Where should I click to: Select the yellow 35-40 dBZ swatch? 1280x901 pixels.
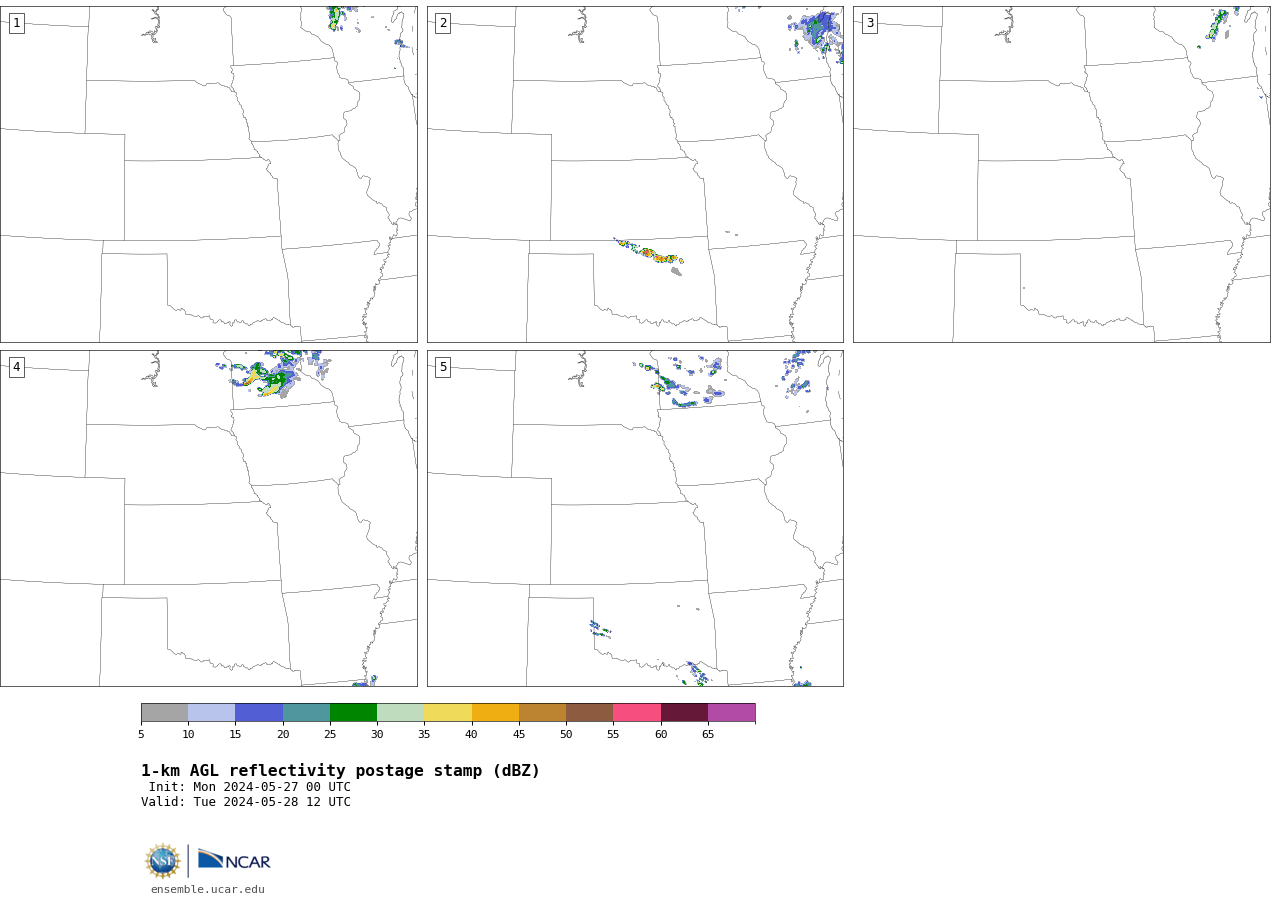coord(448,713)
